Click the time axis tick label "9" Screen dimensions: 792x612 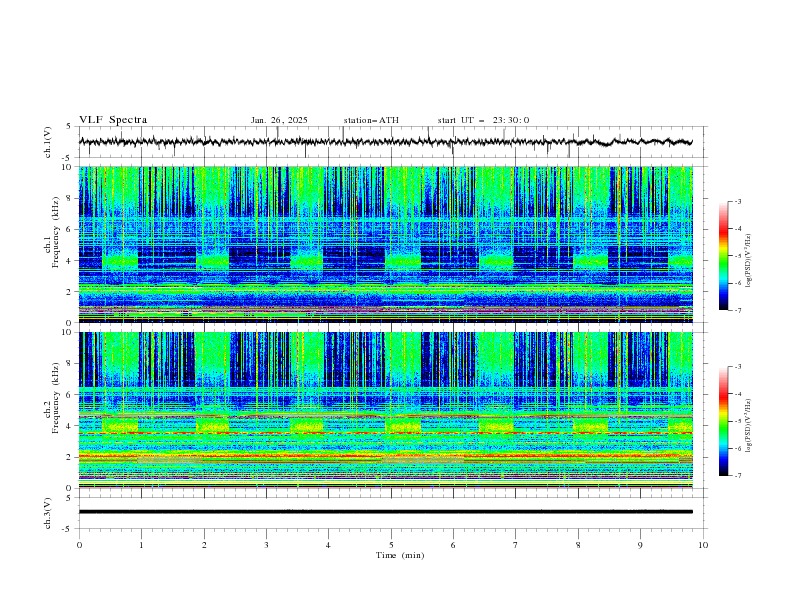[640, 545]
